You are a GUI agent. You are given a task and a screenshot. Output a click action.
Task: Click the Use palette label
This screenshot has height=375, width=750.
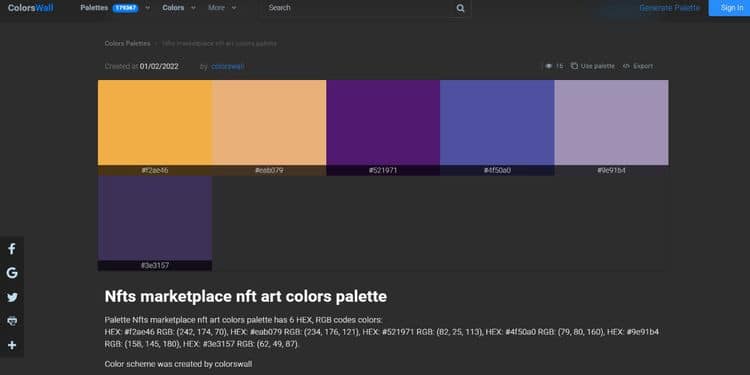point(598,66)
